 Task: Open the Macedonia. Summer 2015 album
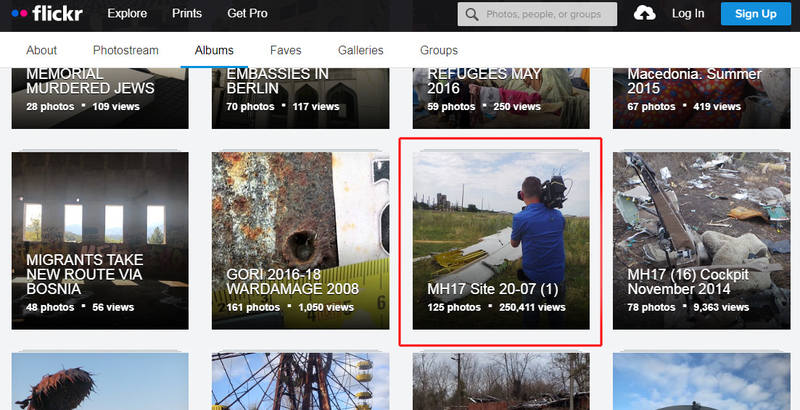point(702,98)
